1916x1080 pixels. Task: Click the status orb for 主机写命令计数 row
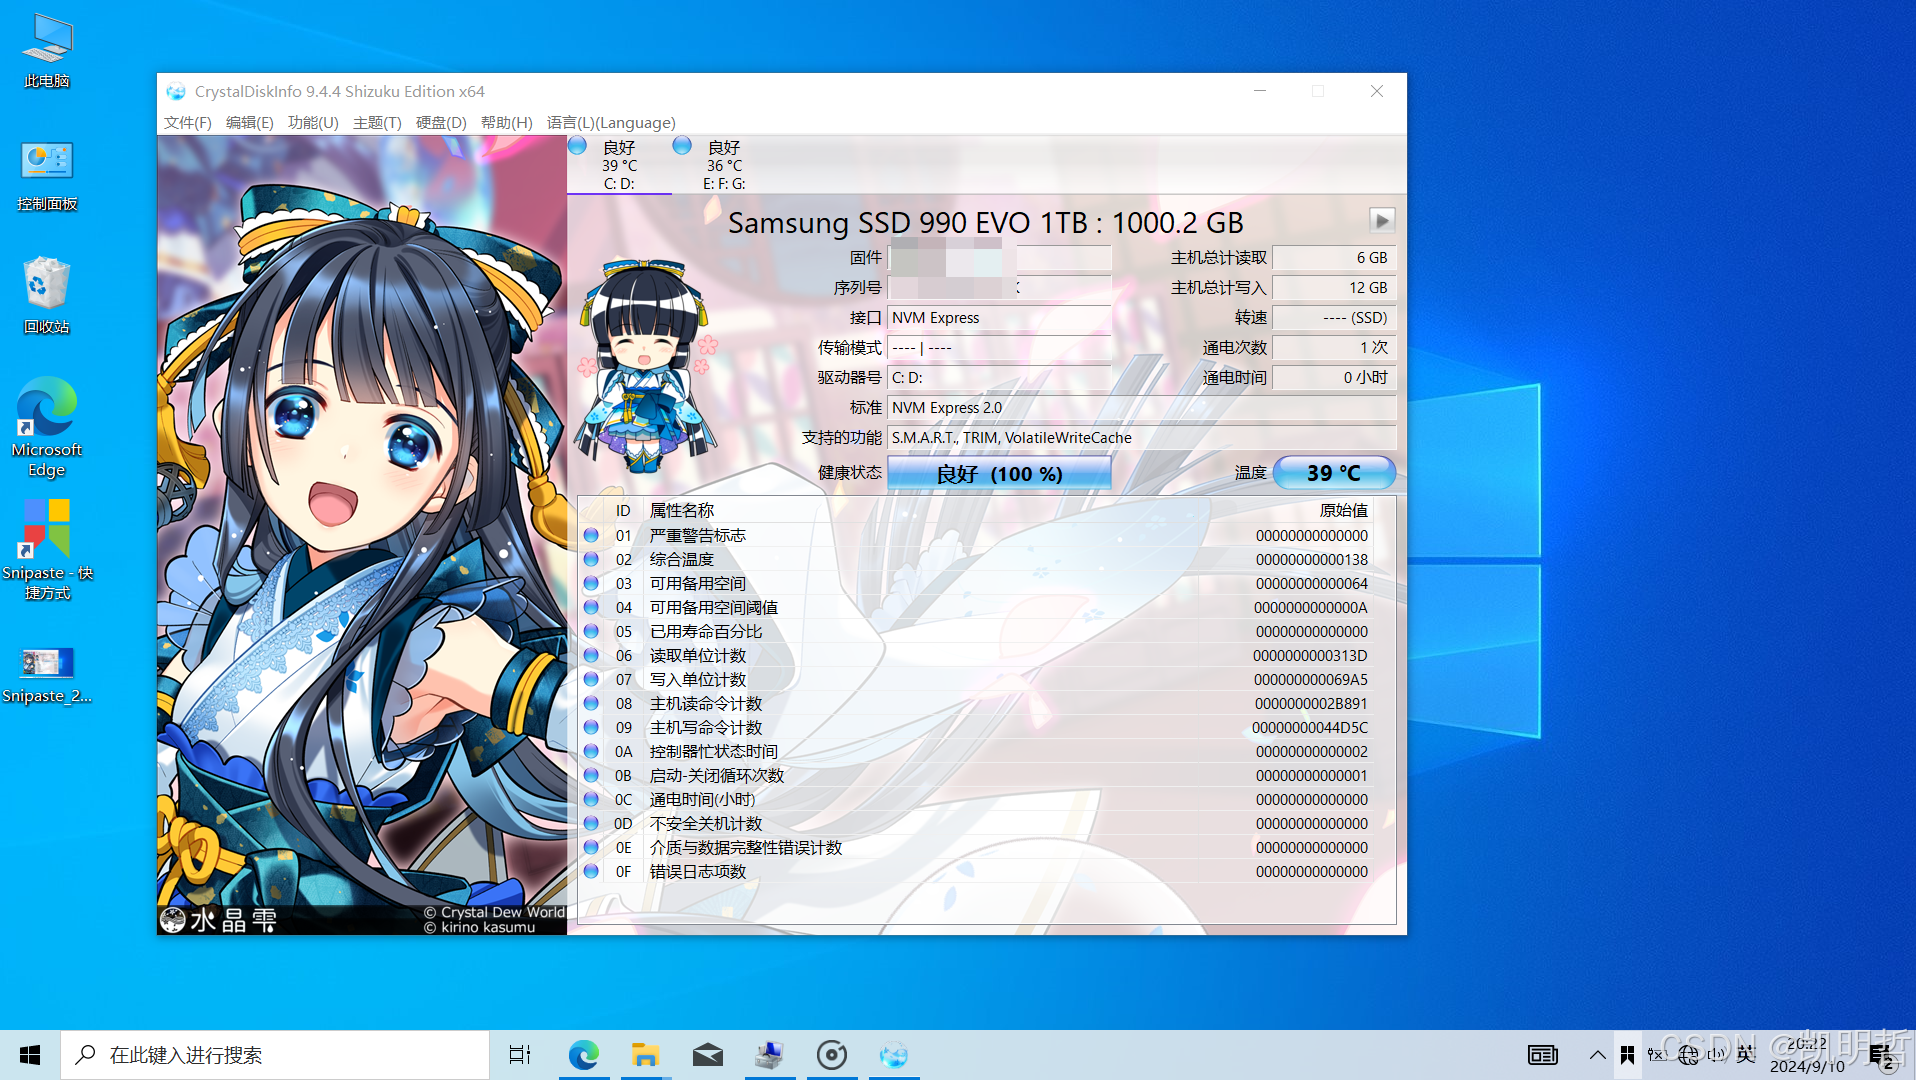pos(591,728)
